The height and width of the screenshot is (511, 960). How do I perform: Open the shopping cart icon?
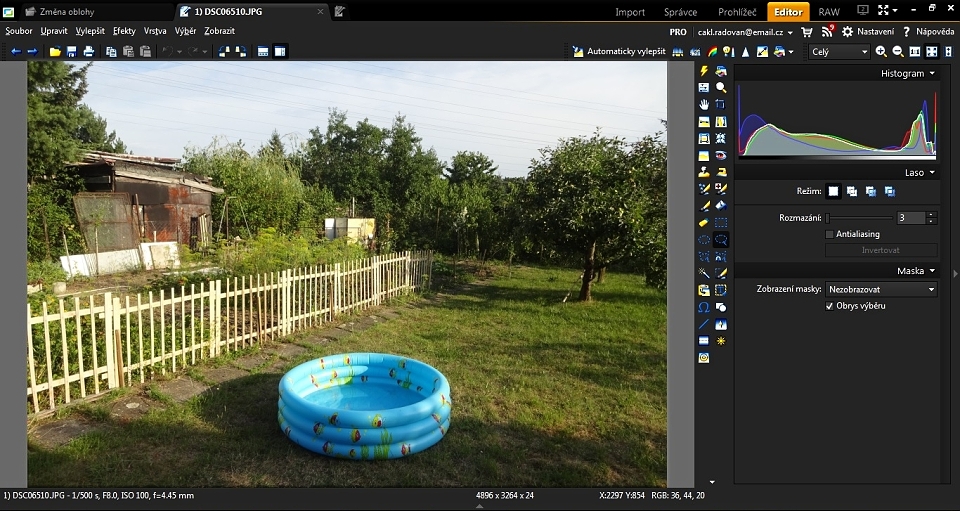[807, 32]
